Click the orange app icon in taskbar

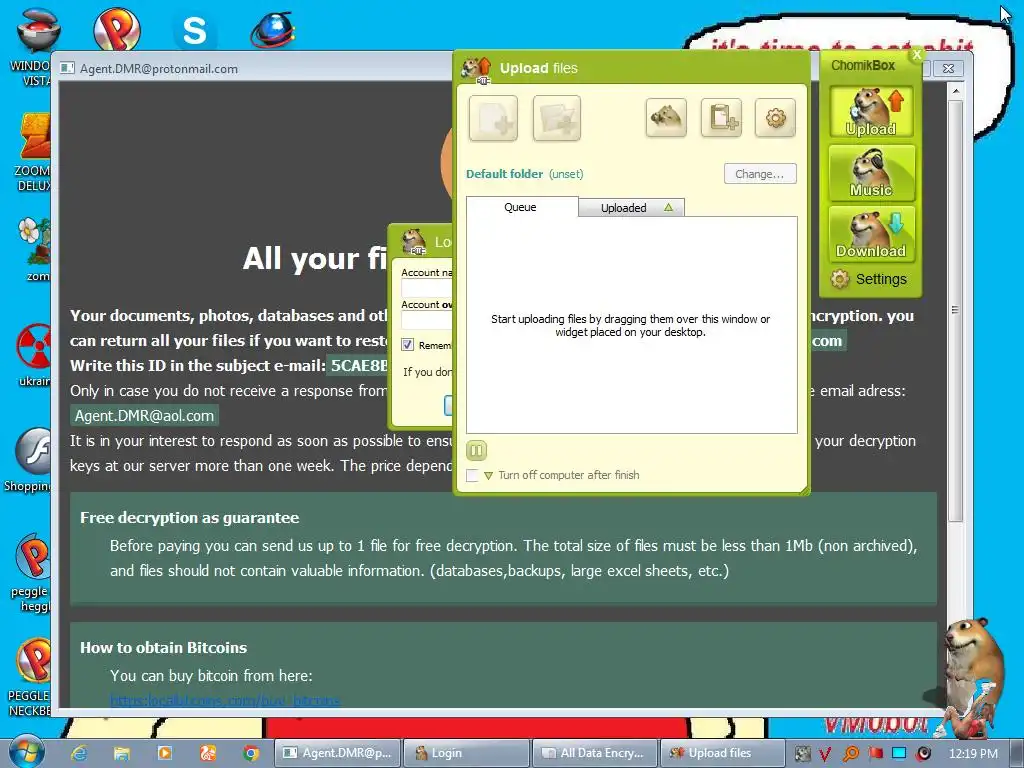[208, 753]
